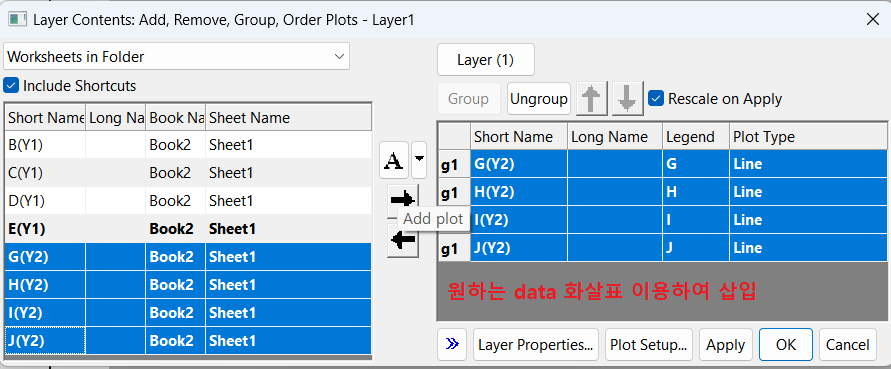
Task: Click the Ungroup button
Action: (x=539, y=99)
